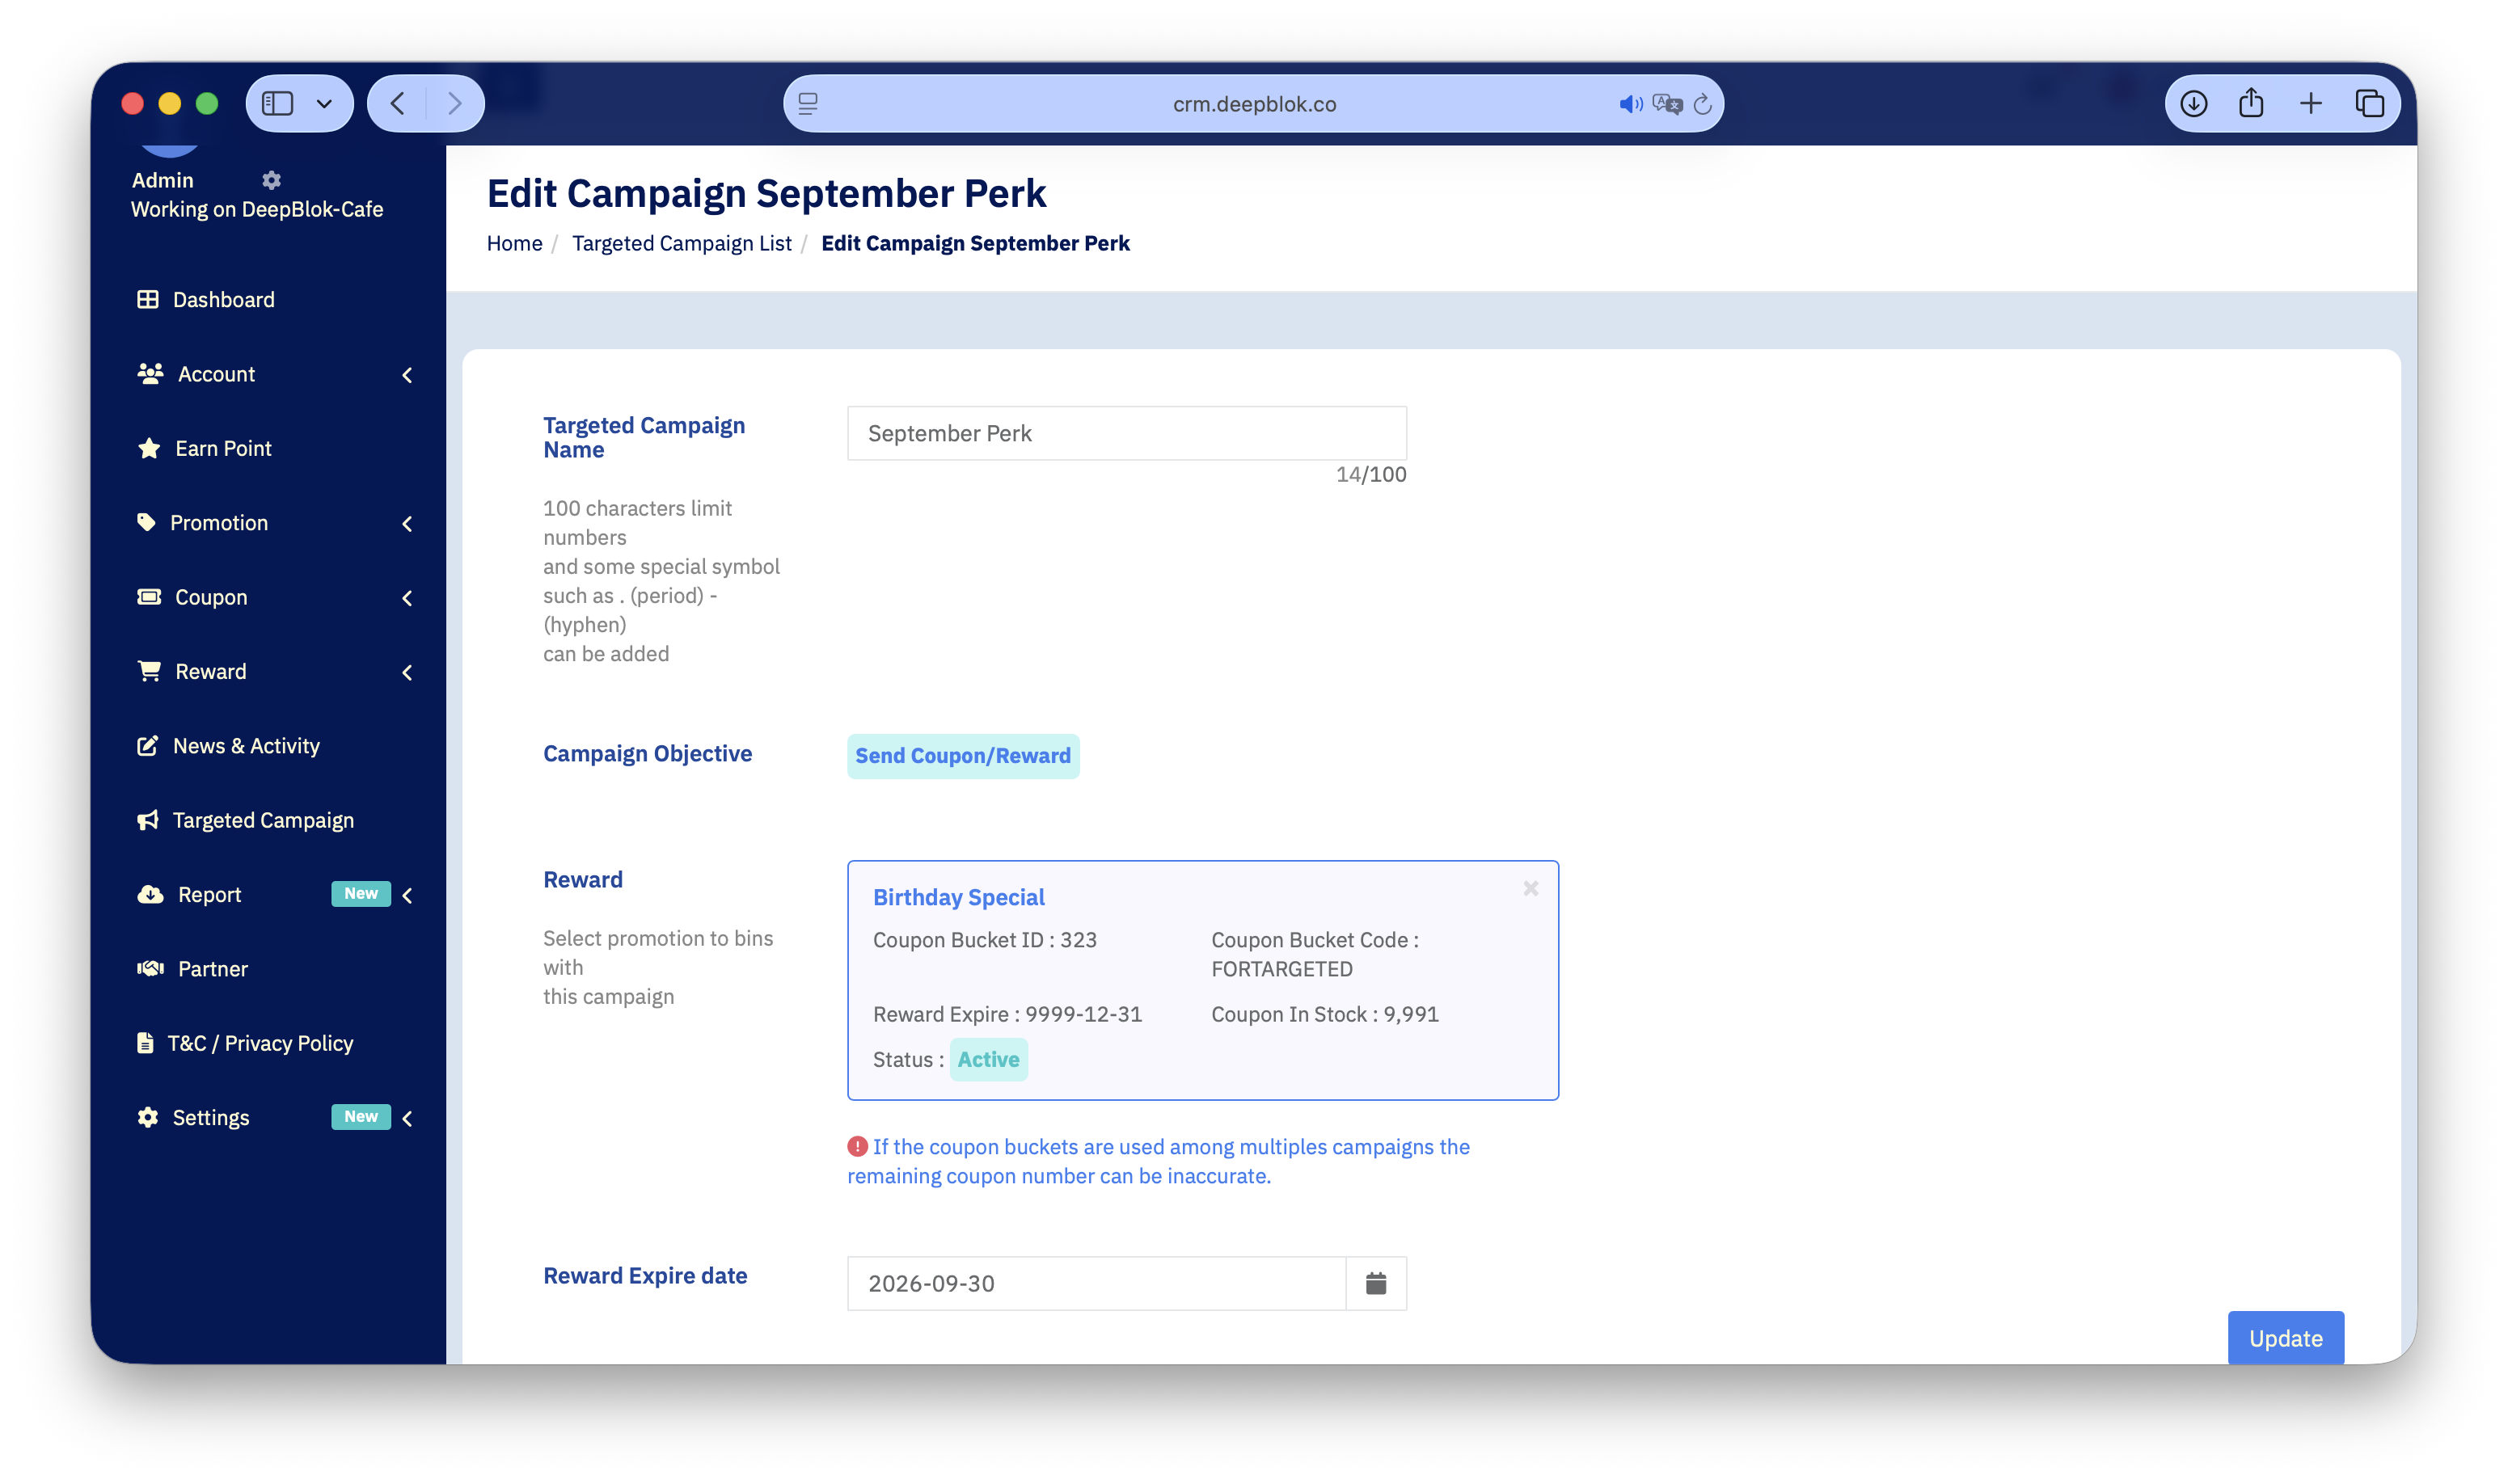The image size is (2508, 1484).
Task: Click the page reader icon in address bar
Action: [x=808, y=103]
